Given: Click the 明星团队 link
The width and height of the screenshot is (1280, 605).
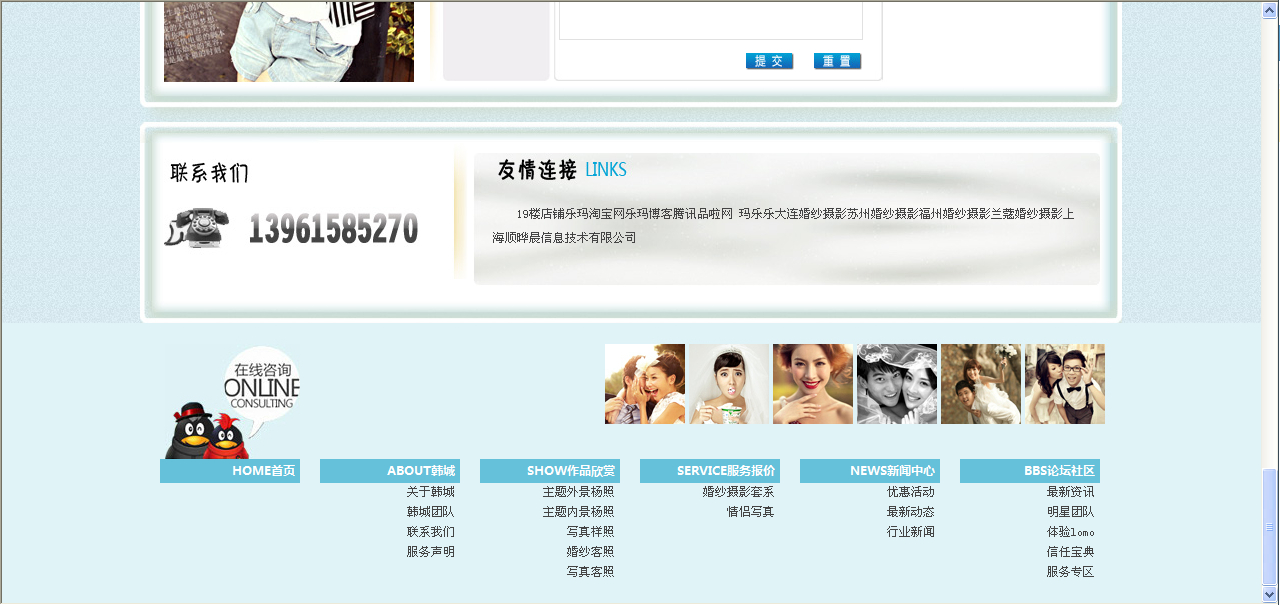Looking at the screenshot, I should coord(1070,512).
